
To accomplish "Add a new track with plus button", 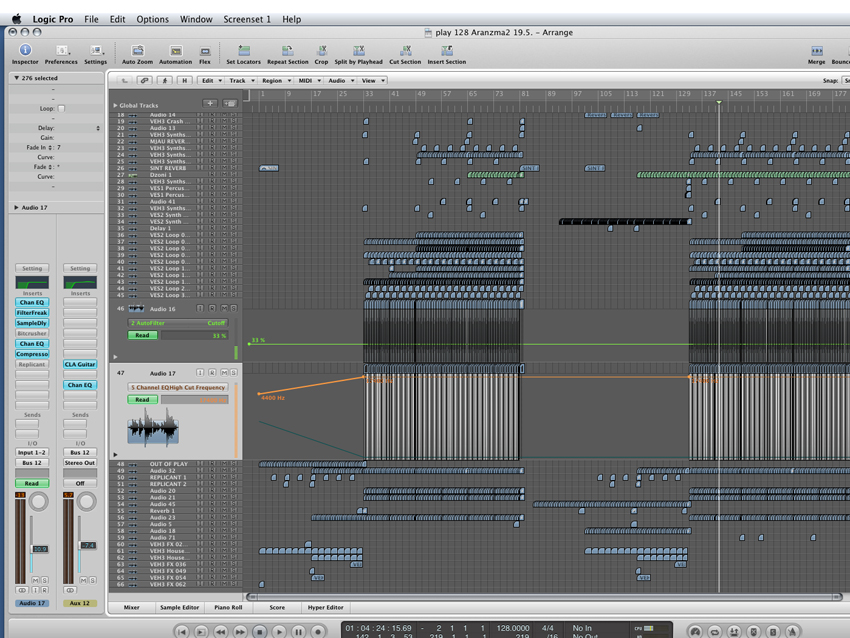I will click(210, 103).
